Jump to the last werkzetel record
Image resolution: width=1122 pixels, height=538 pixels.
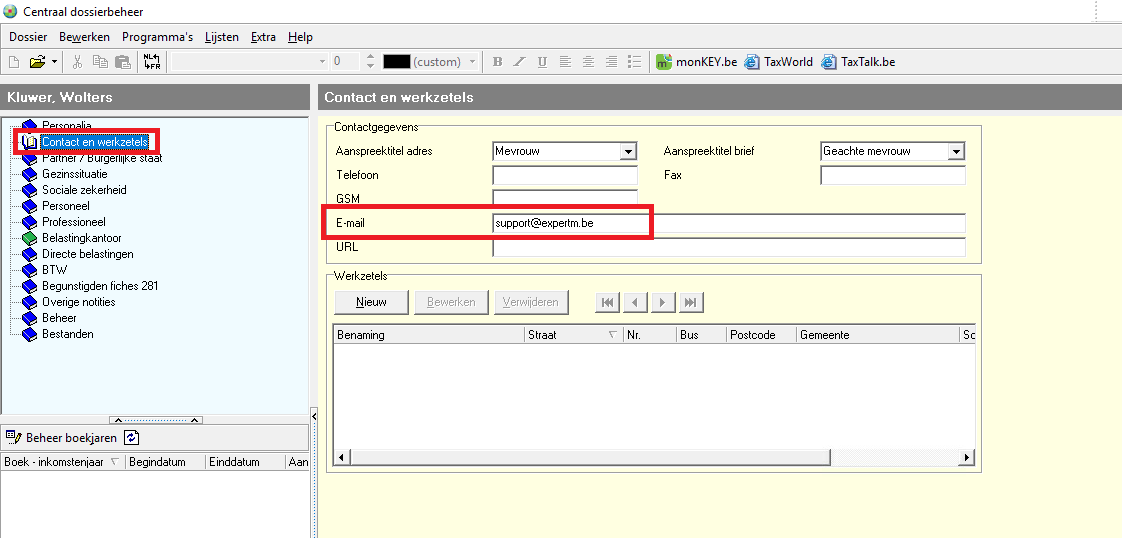(690, 302)
